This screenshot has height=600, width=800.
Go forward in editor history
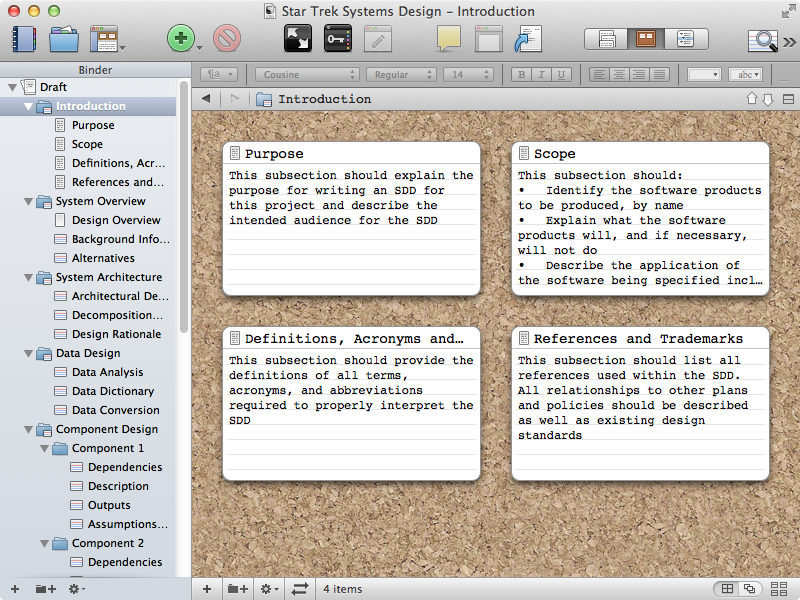coord(234,98)
